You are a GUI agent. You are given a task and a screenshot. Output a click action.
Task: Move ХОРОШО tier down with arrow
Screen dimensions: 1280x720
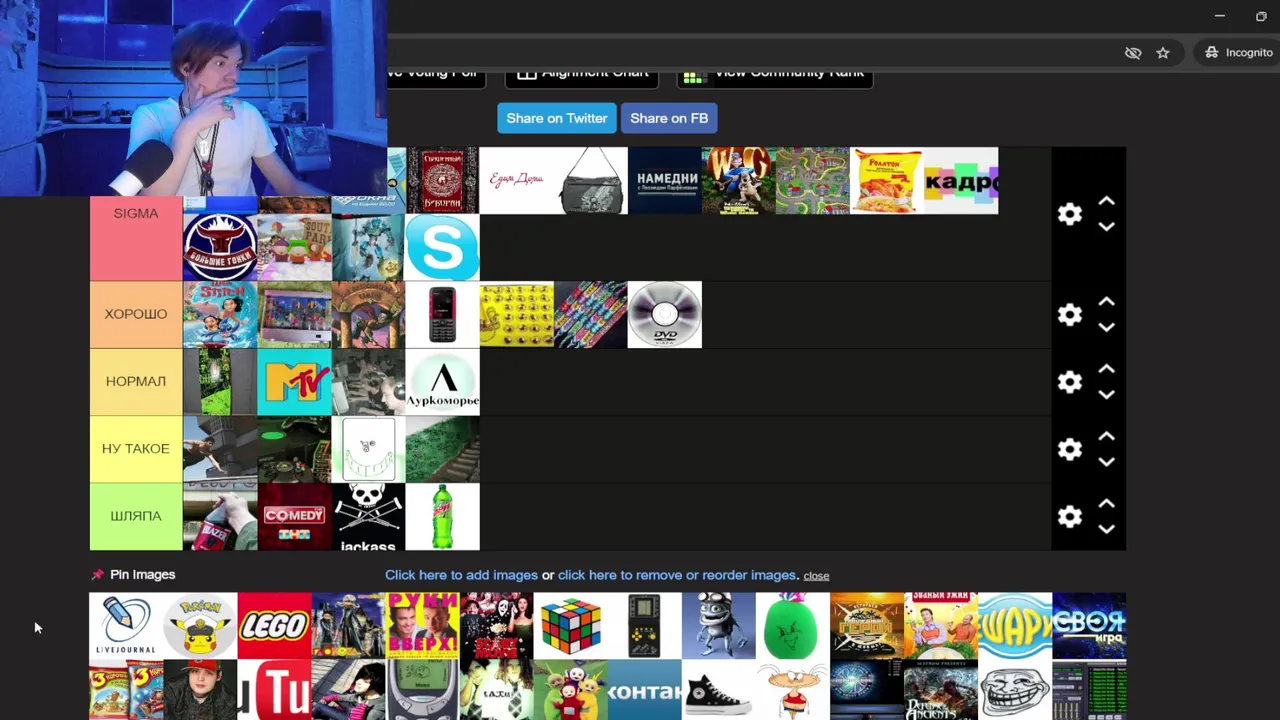[1106, 328]
